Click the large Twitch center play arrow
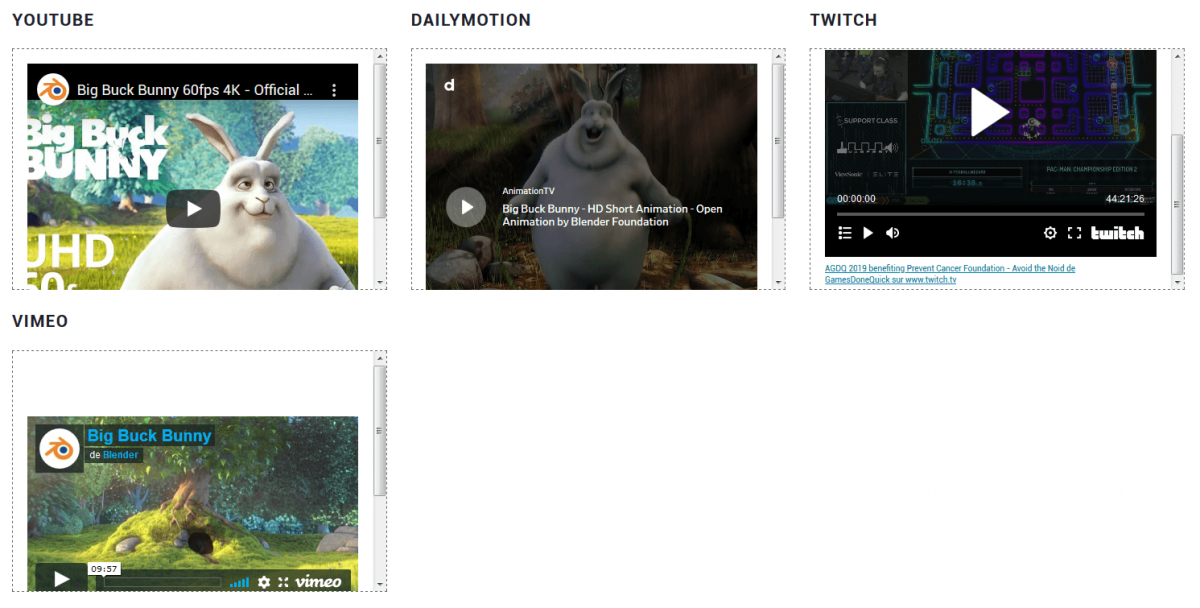 (x=989, y=112)
